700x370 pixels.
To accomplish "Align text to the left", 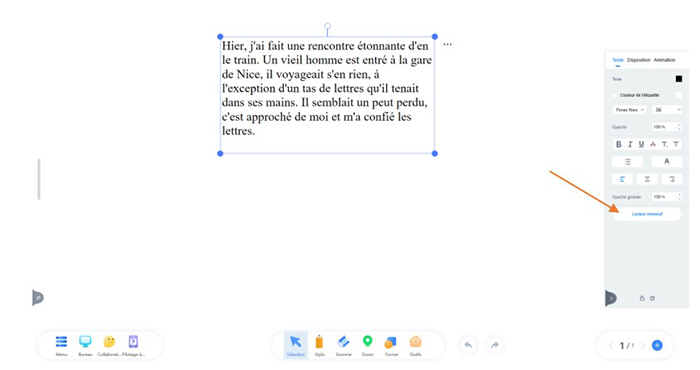I will click(x=622, y=179).
